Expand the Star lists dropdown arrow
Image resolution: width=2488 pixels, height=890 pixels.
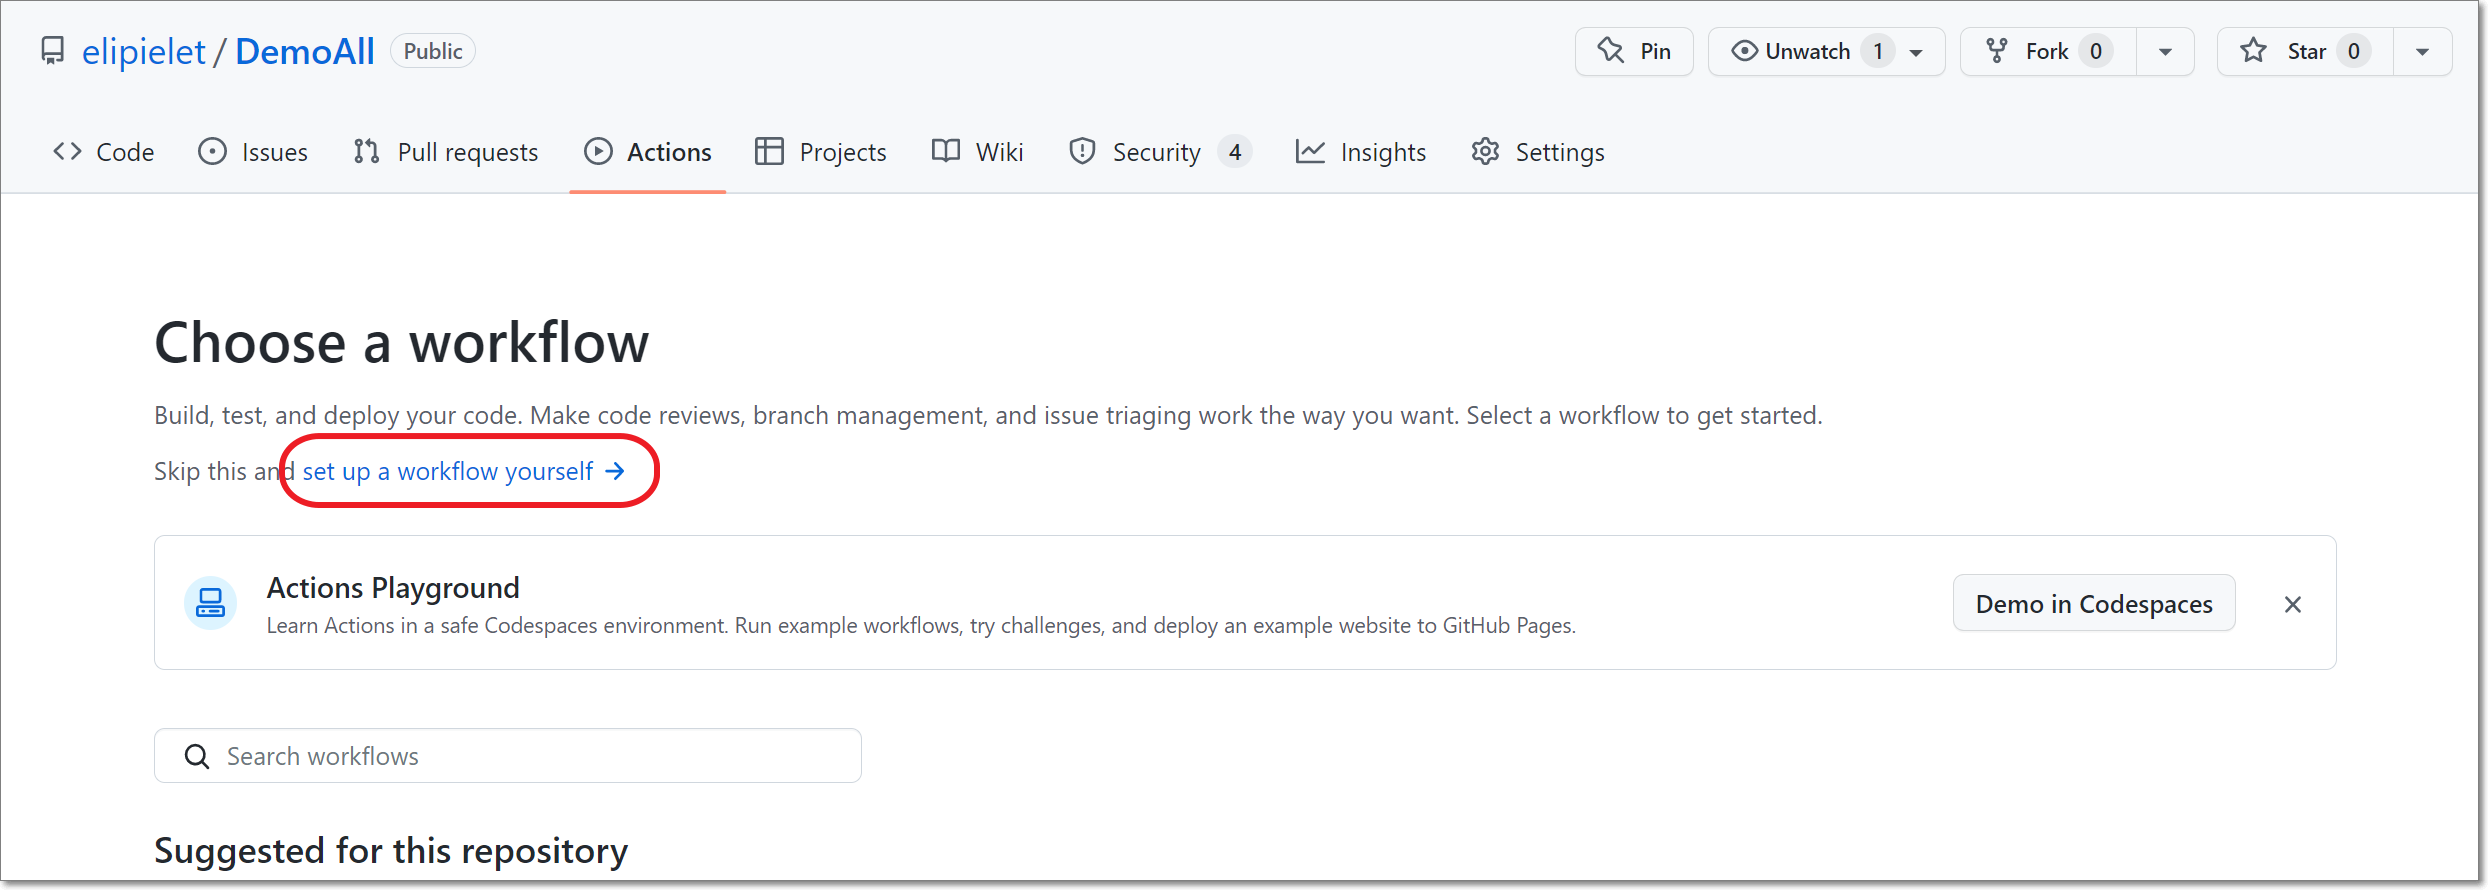pos(2422,52)
